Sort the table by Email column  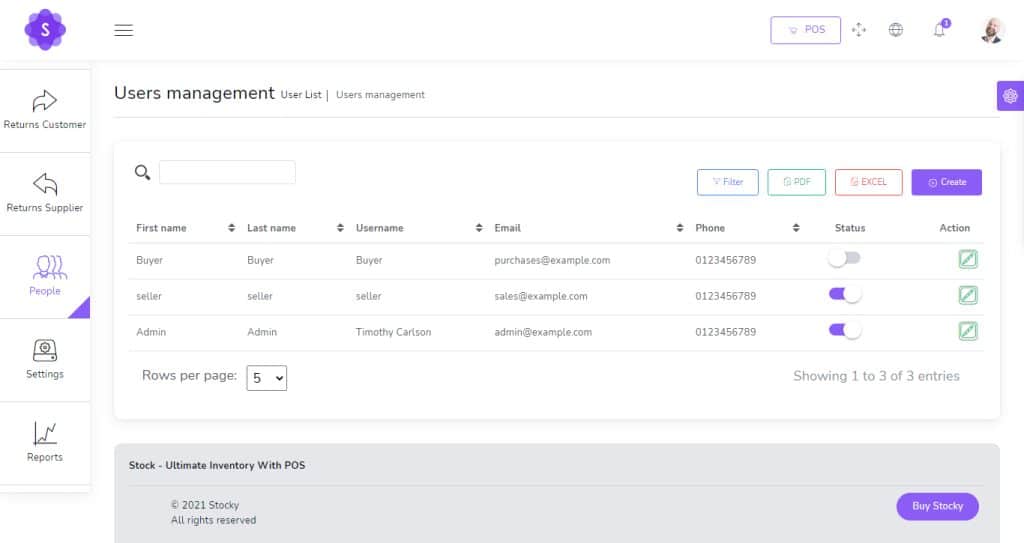(680, 228)
